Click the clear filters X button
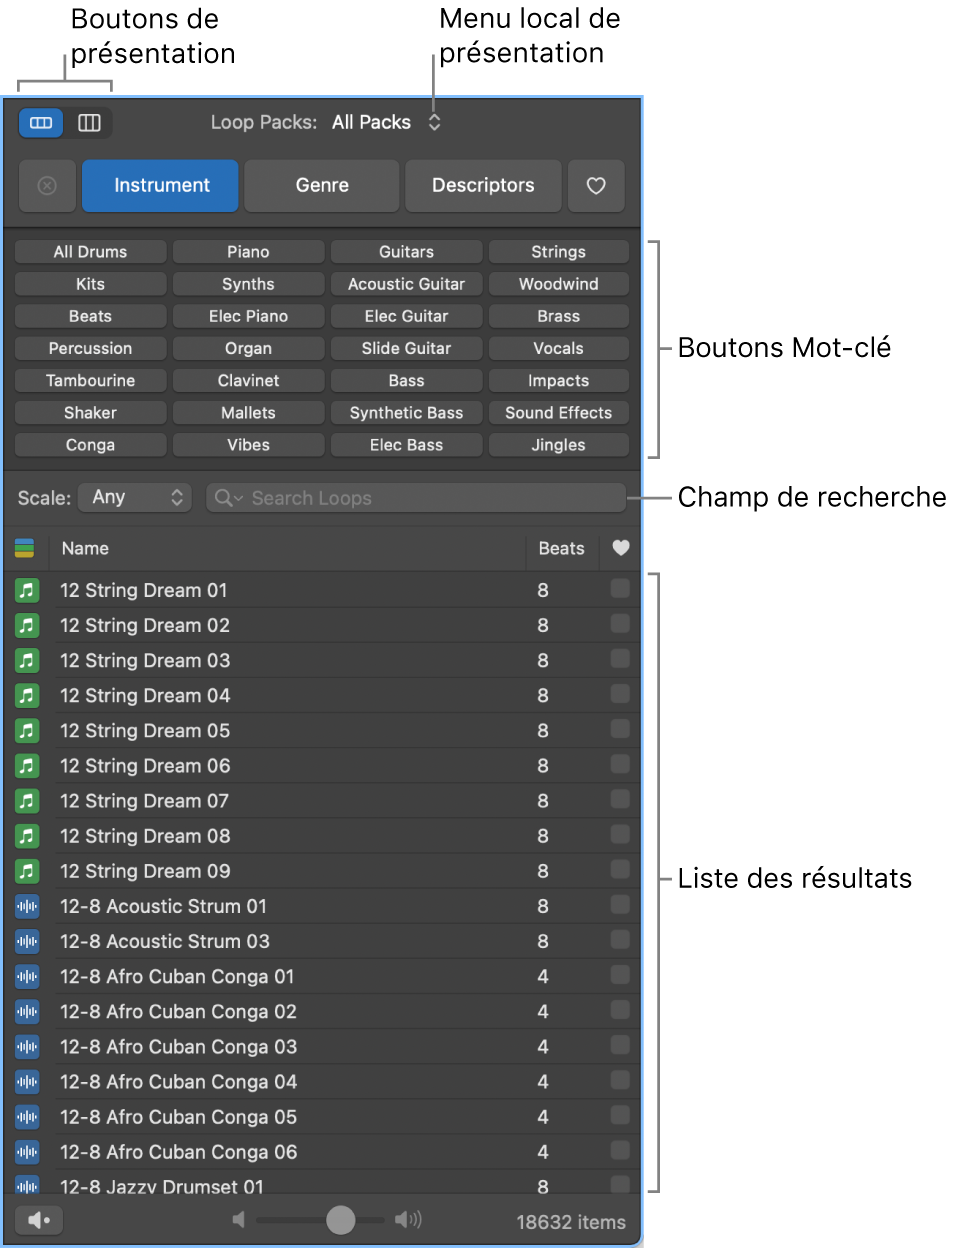The height and width of the screenshot is (1250, 963). (47, 186)
